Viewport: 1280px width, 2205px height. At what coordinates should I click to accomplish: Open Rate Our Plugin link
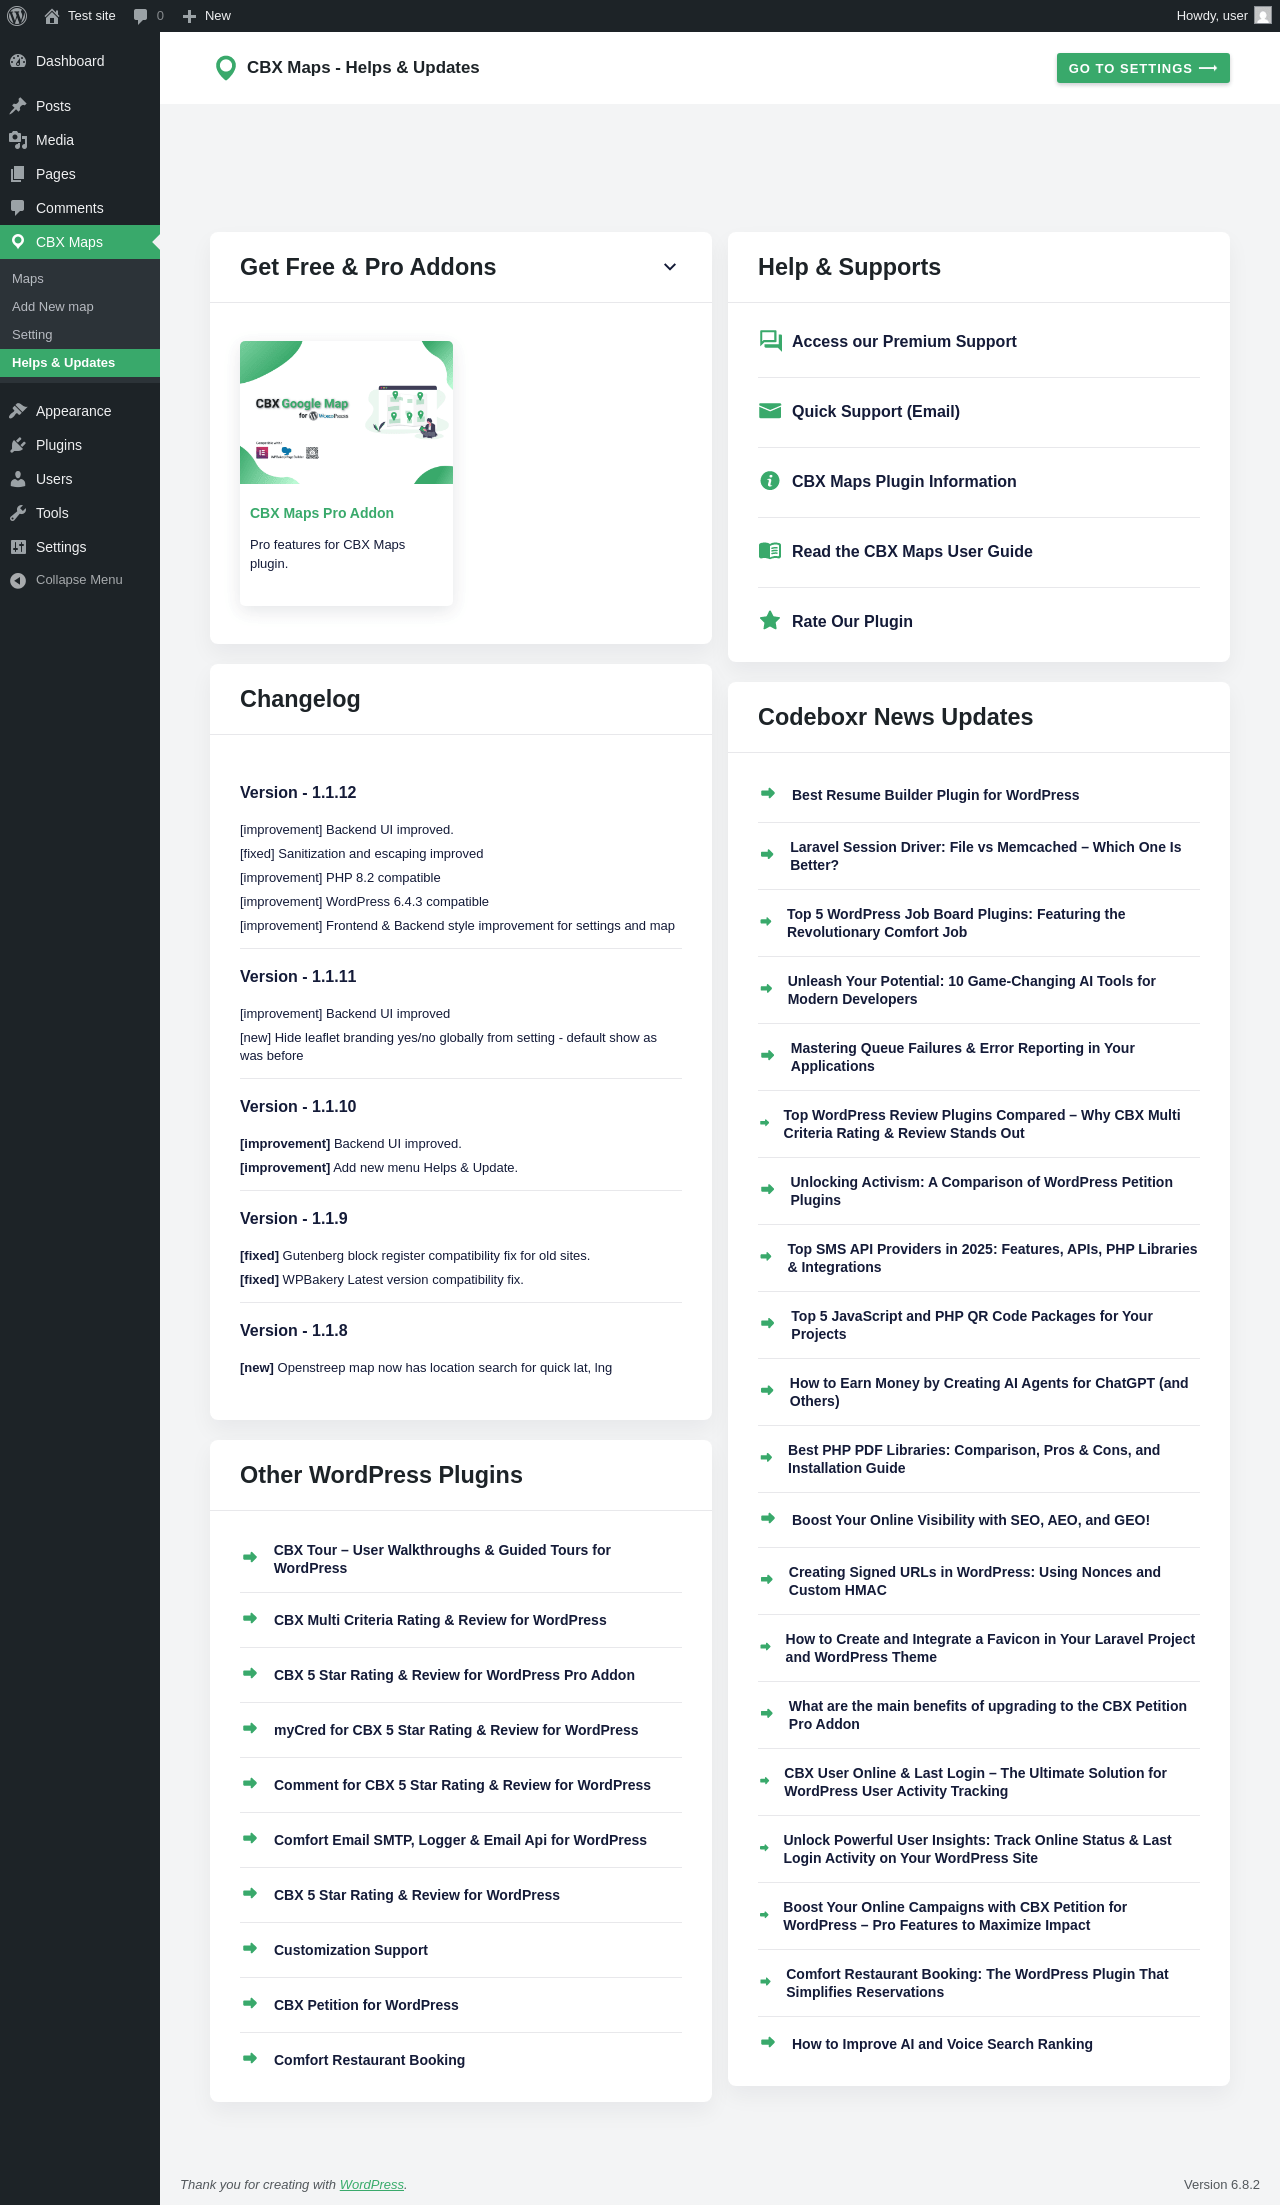tap(852, 621)
